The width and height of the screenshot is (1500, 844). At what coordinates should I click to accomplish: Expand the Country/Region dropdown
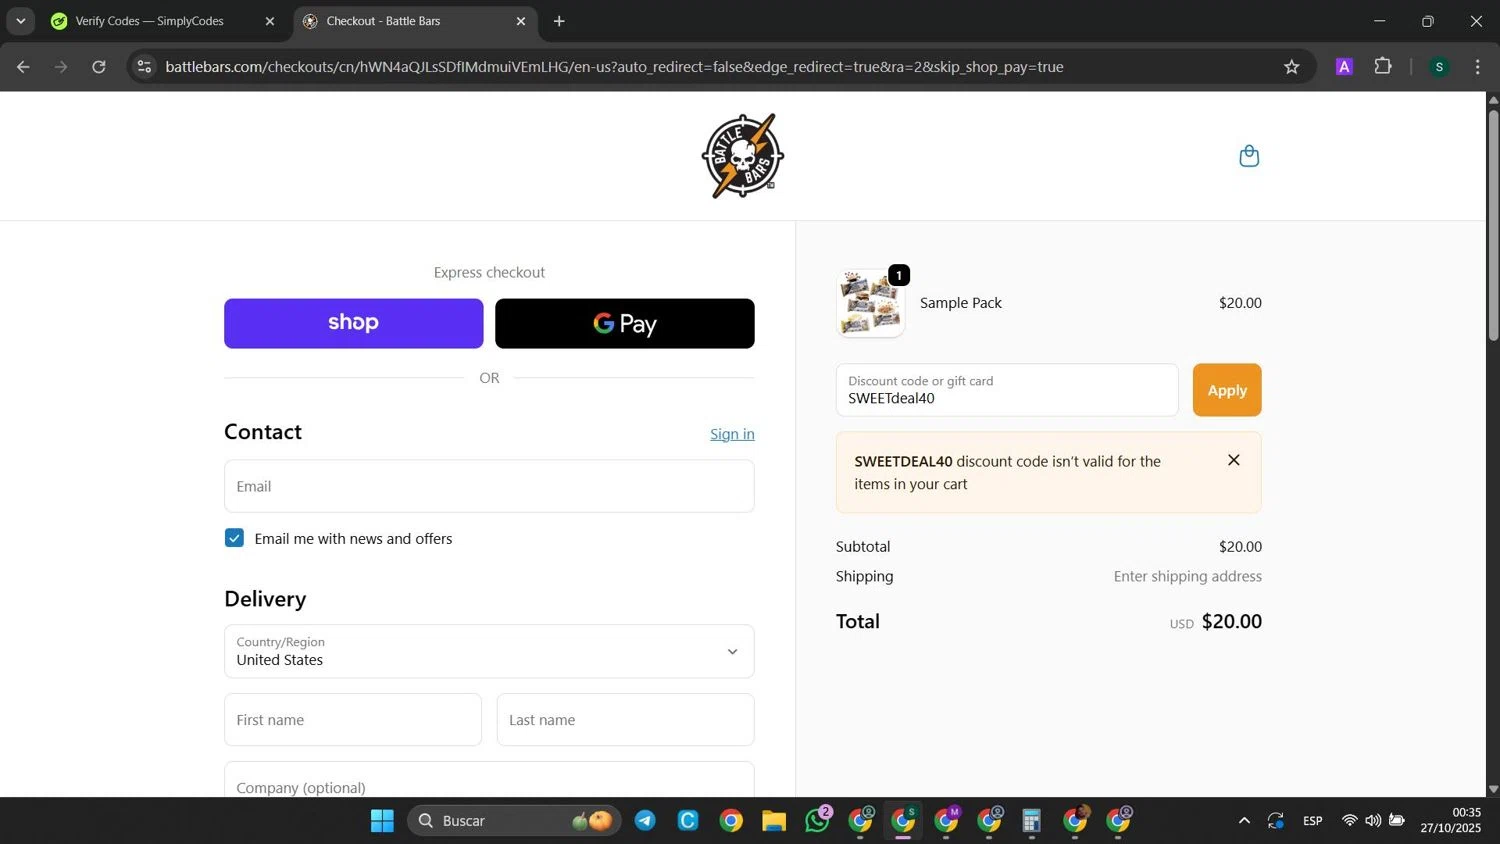489,651
